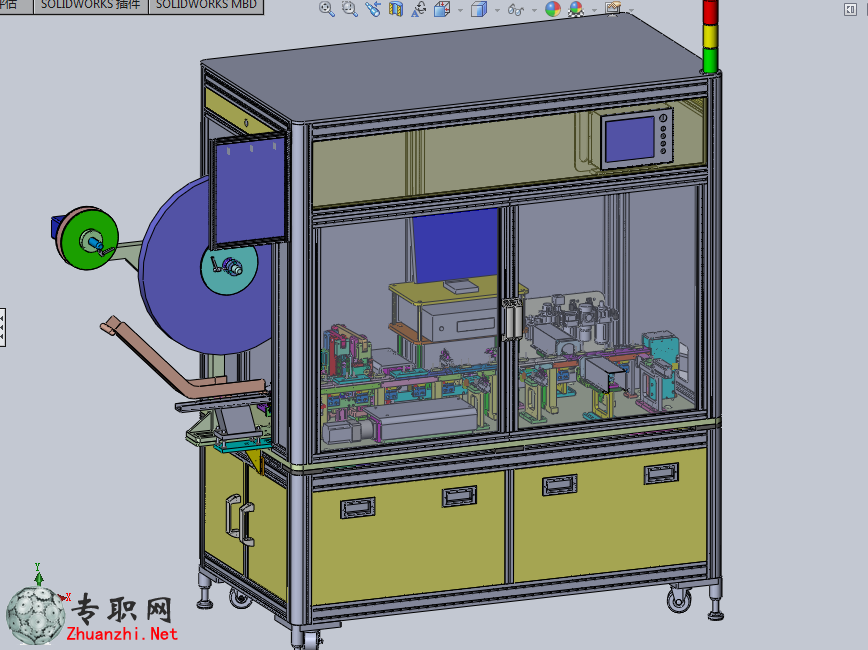Image resolution: width=868 pixels, height=650 pixels.
Task: Click the Zoom to Fit icon
Action: (327, 9)
